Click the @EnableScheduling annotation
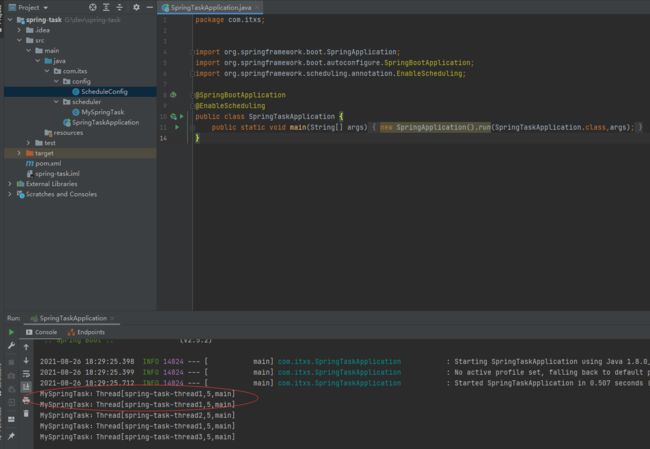Viewport: 650px width, 449px height. click(230, 106)
